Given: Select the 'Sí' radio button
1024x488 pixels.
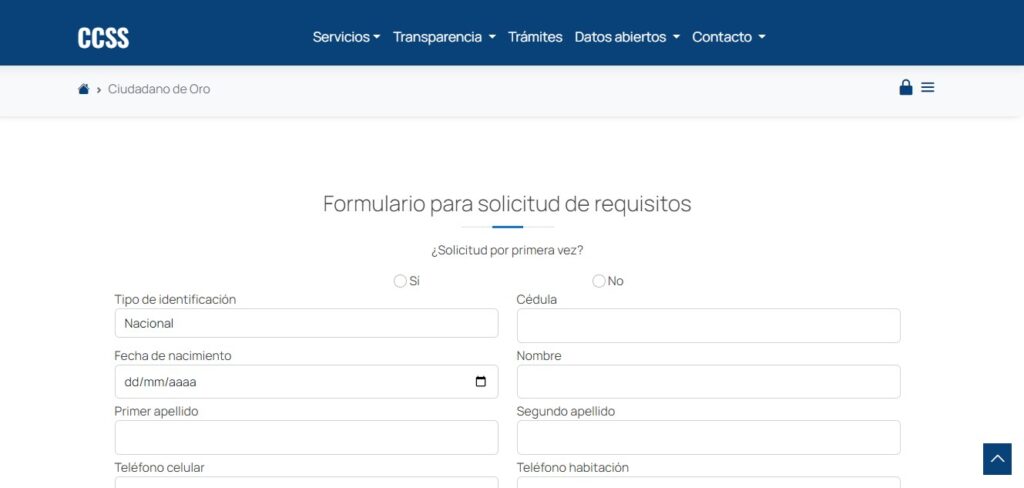Looking at the screenshot, I should click(400, 281).
